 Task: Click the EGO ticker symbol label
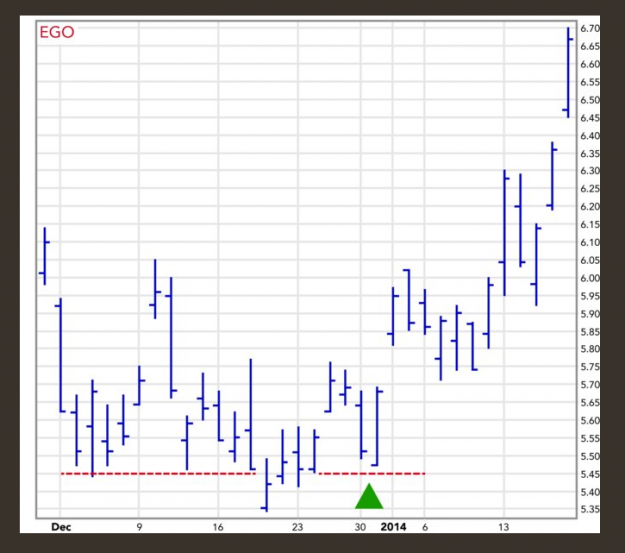[57, 32]
